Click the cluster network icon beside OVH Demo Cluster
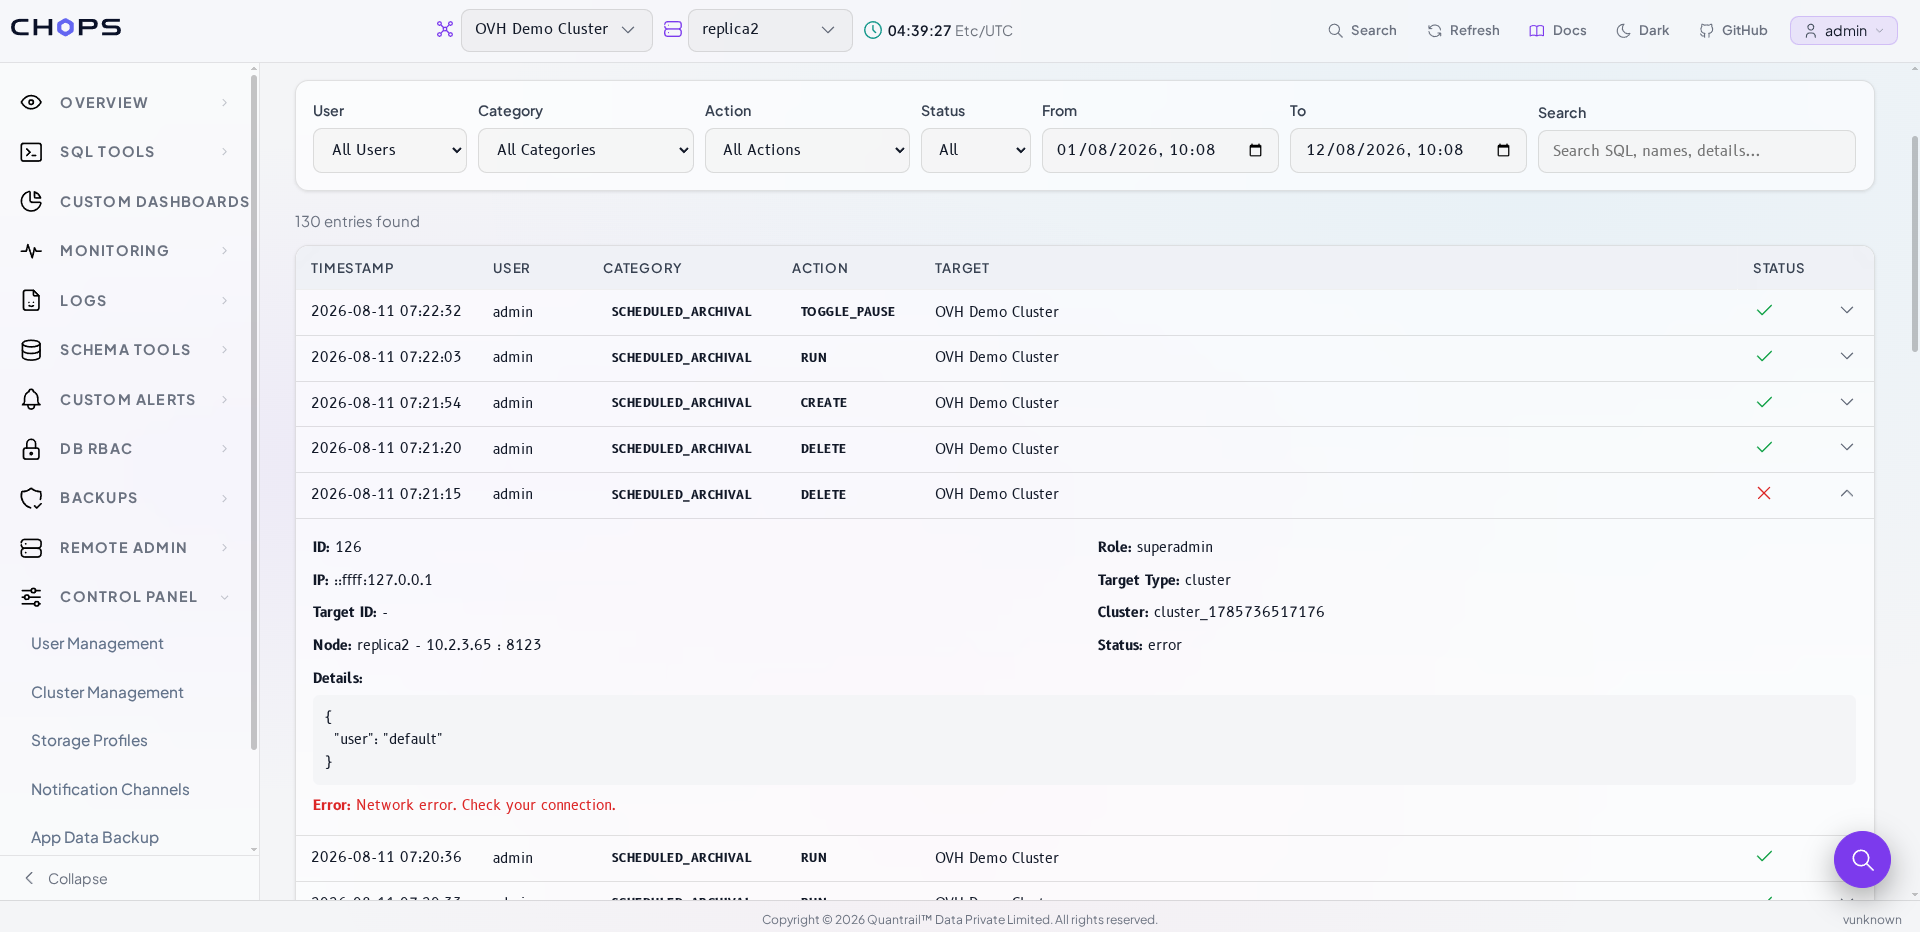Viewport: 1920px width, 932px height. pyautogui.click(x=445, y=30)
